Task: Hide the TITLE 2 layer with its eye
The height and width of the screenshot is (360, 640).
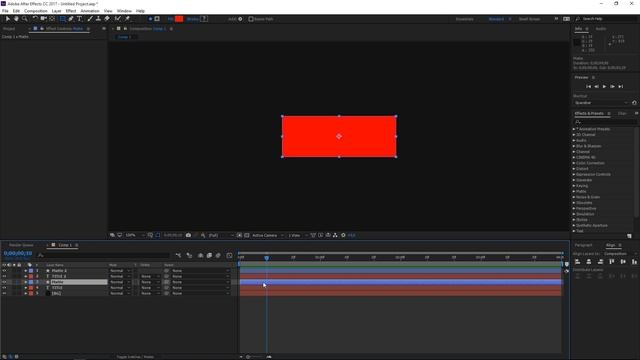Action: (x=4, y=276)
